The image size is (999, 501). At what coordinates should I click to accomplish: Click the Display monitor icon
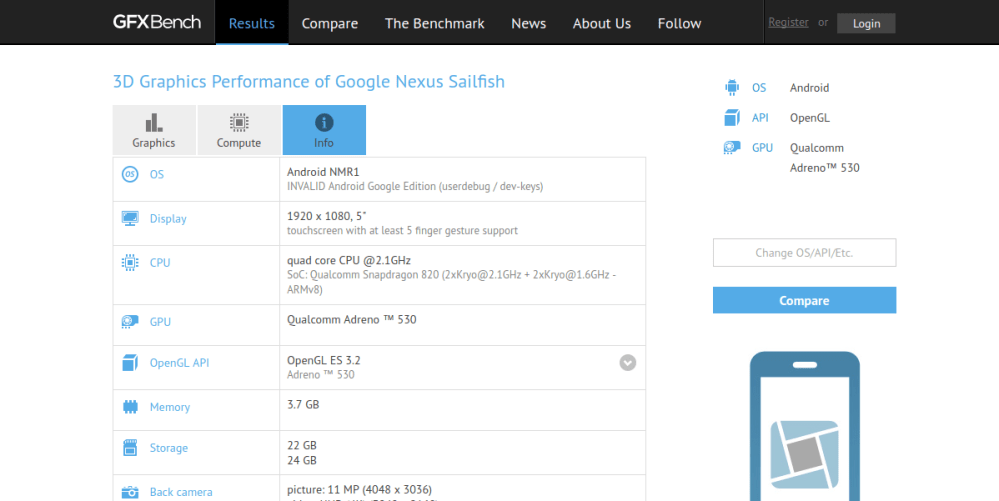click(130, 219)
